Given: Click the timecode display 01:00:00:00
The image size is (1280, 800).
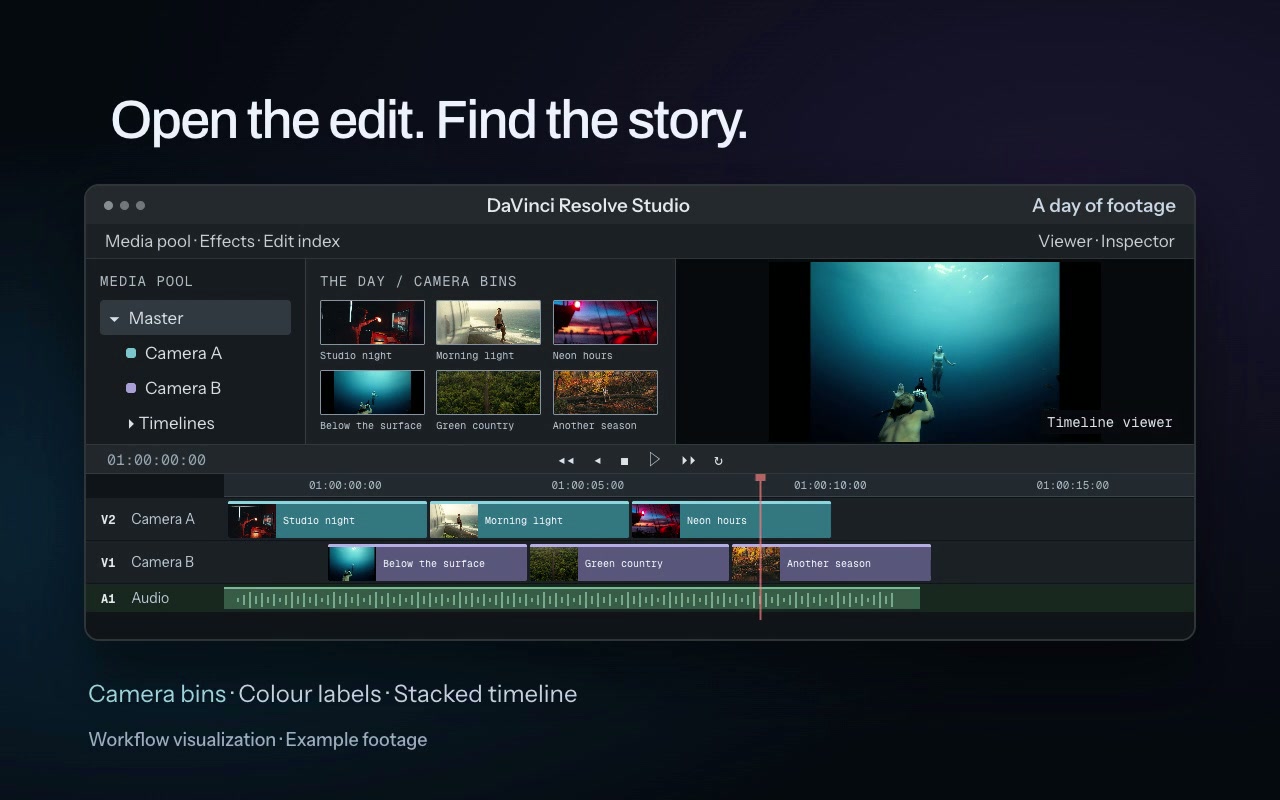Looking at the screenshot, I should (x=156, y=460).
